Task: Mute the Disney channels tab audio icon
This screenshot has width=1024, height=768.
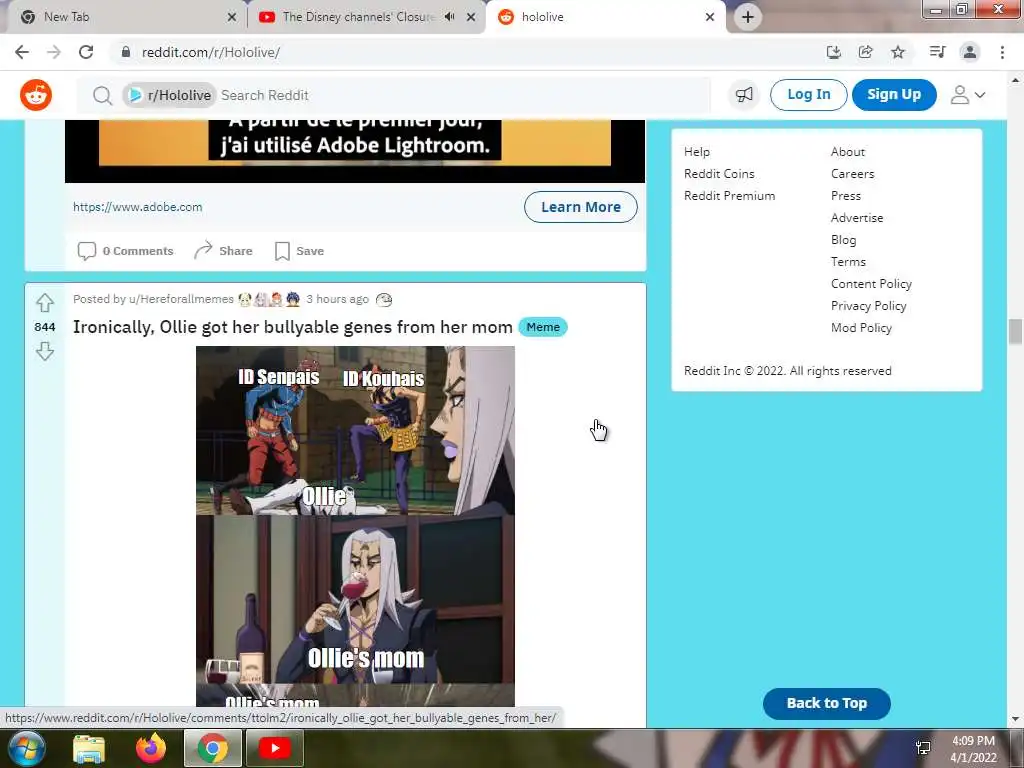Action: (449, 17)
